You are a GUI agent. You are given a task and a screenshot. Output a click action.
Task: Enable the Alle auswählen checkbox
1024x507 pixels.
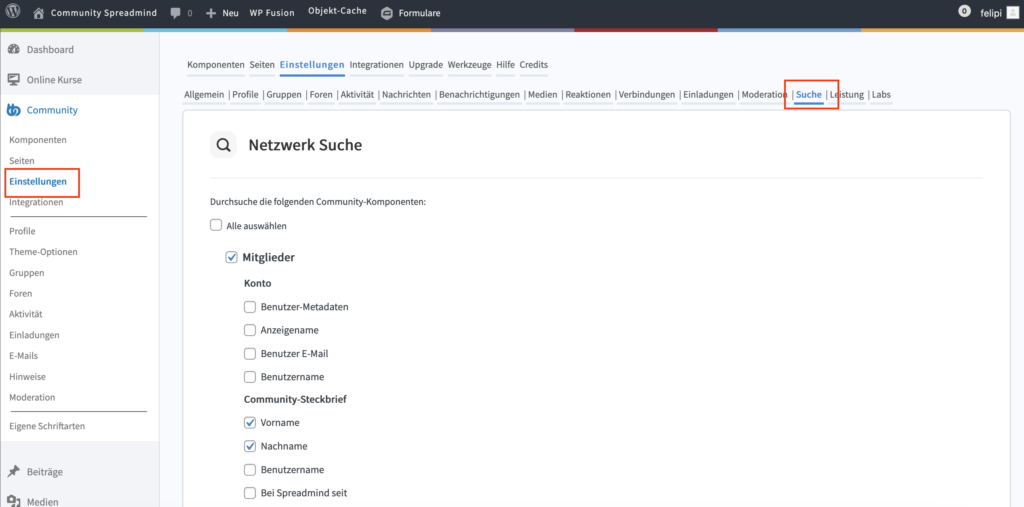(x=216, y=225)
